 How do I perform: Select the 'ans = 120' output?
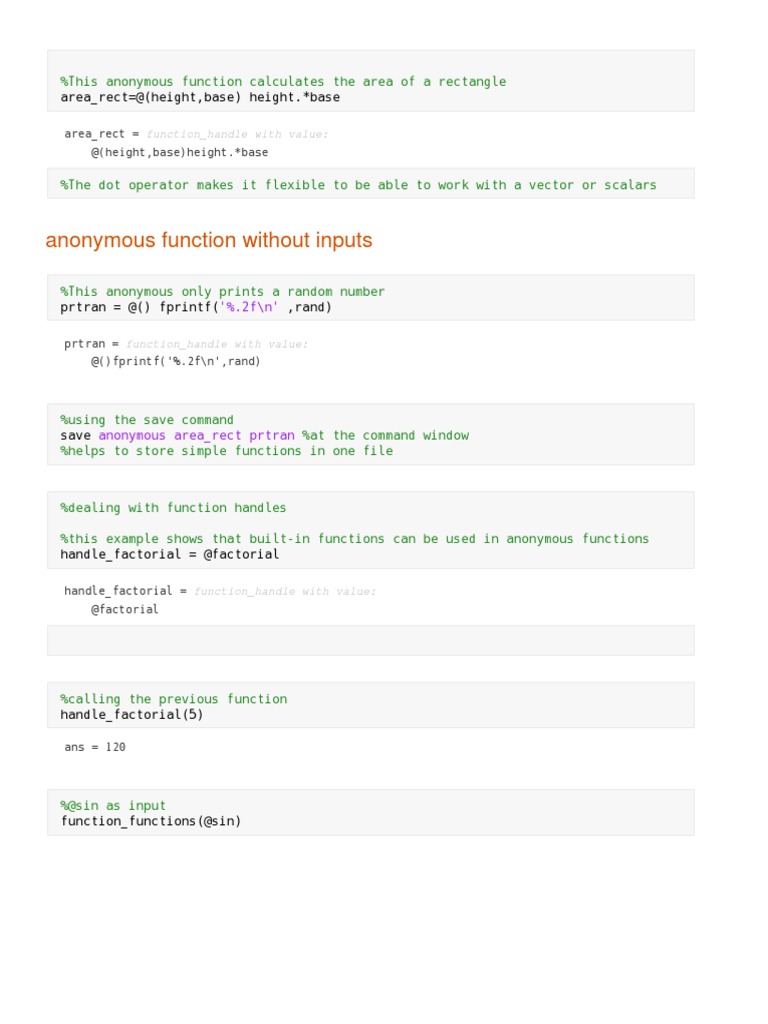tap(95, 747)
